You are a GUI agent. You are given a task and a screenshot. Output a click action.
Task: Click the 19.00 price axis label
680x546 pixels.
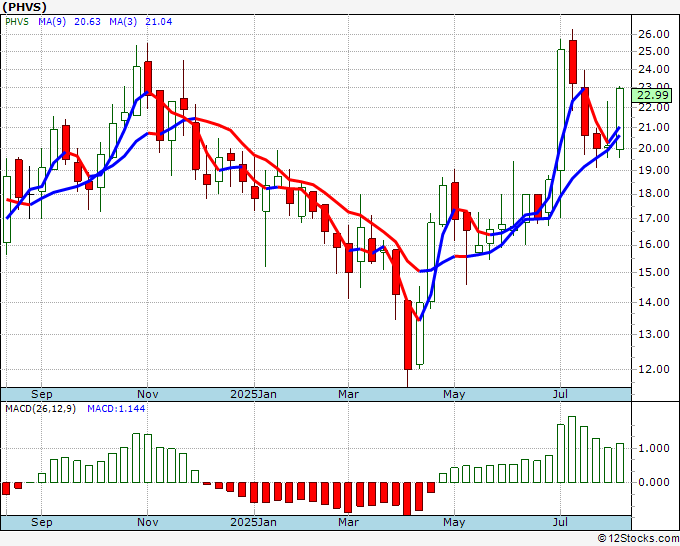[x=654, y=170]
